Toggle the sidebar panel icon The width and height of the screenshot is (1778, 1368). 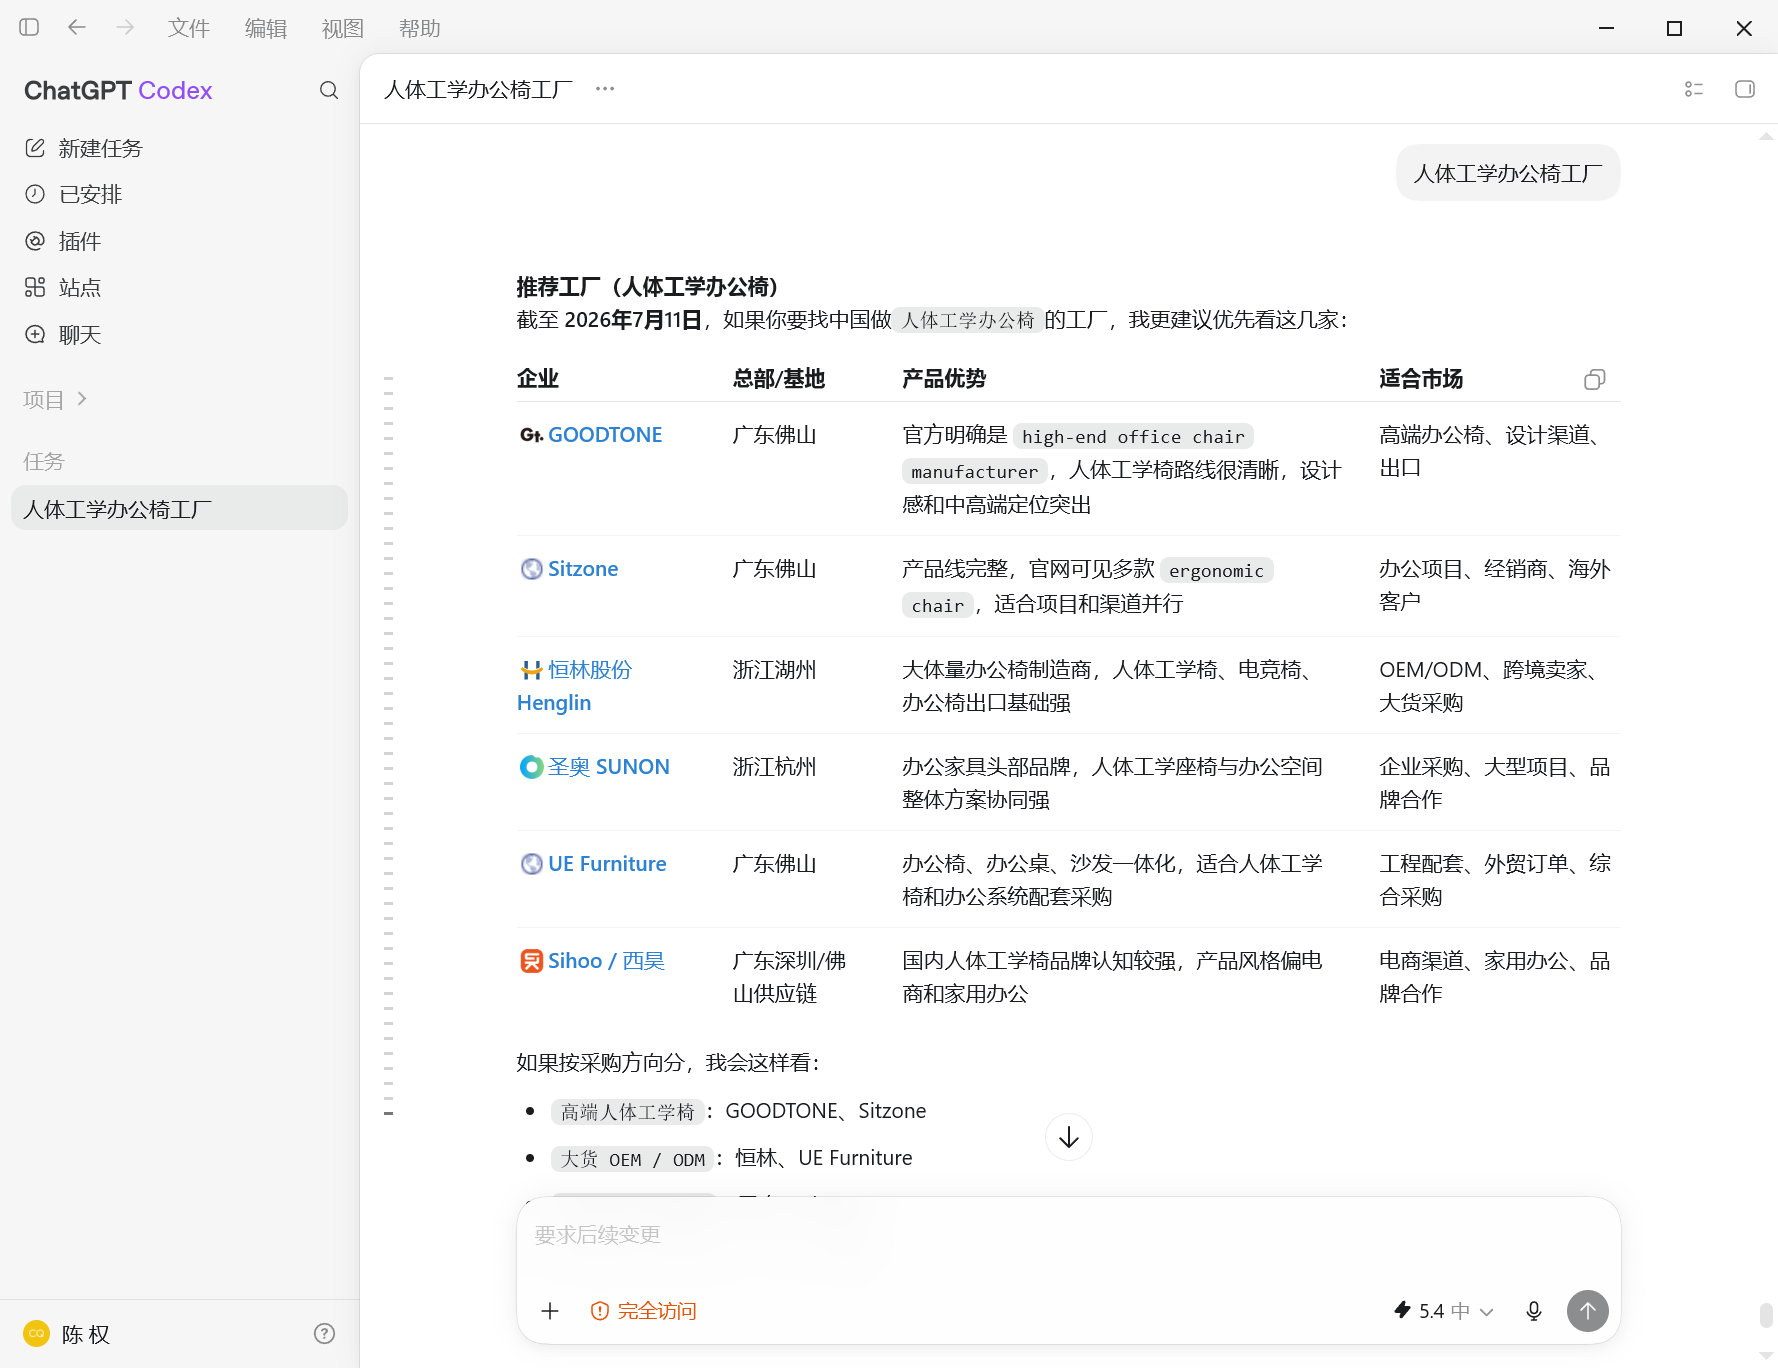click(x=29, y=28)
